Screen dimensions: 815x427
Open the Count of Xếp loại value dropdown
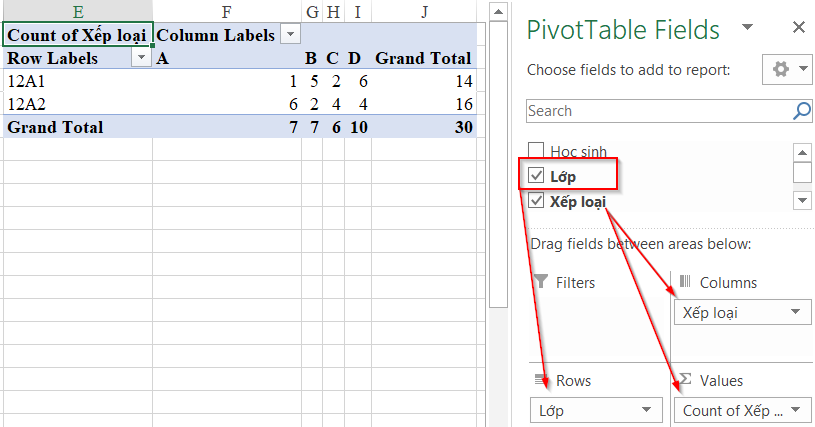click(795, 410)
